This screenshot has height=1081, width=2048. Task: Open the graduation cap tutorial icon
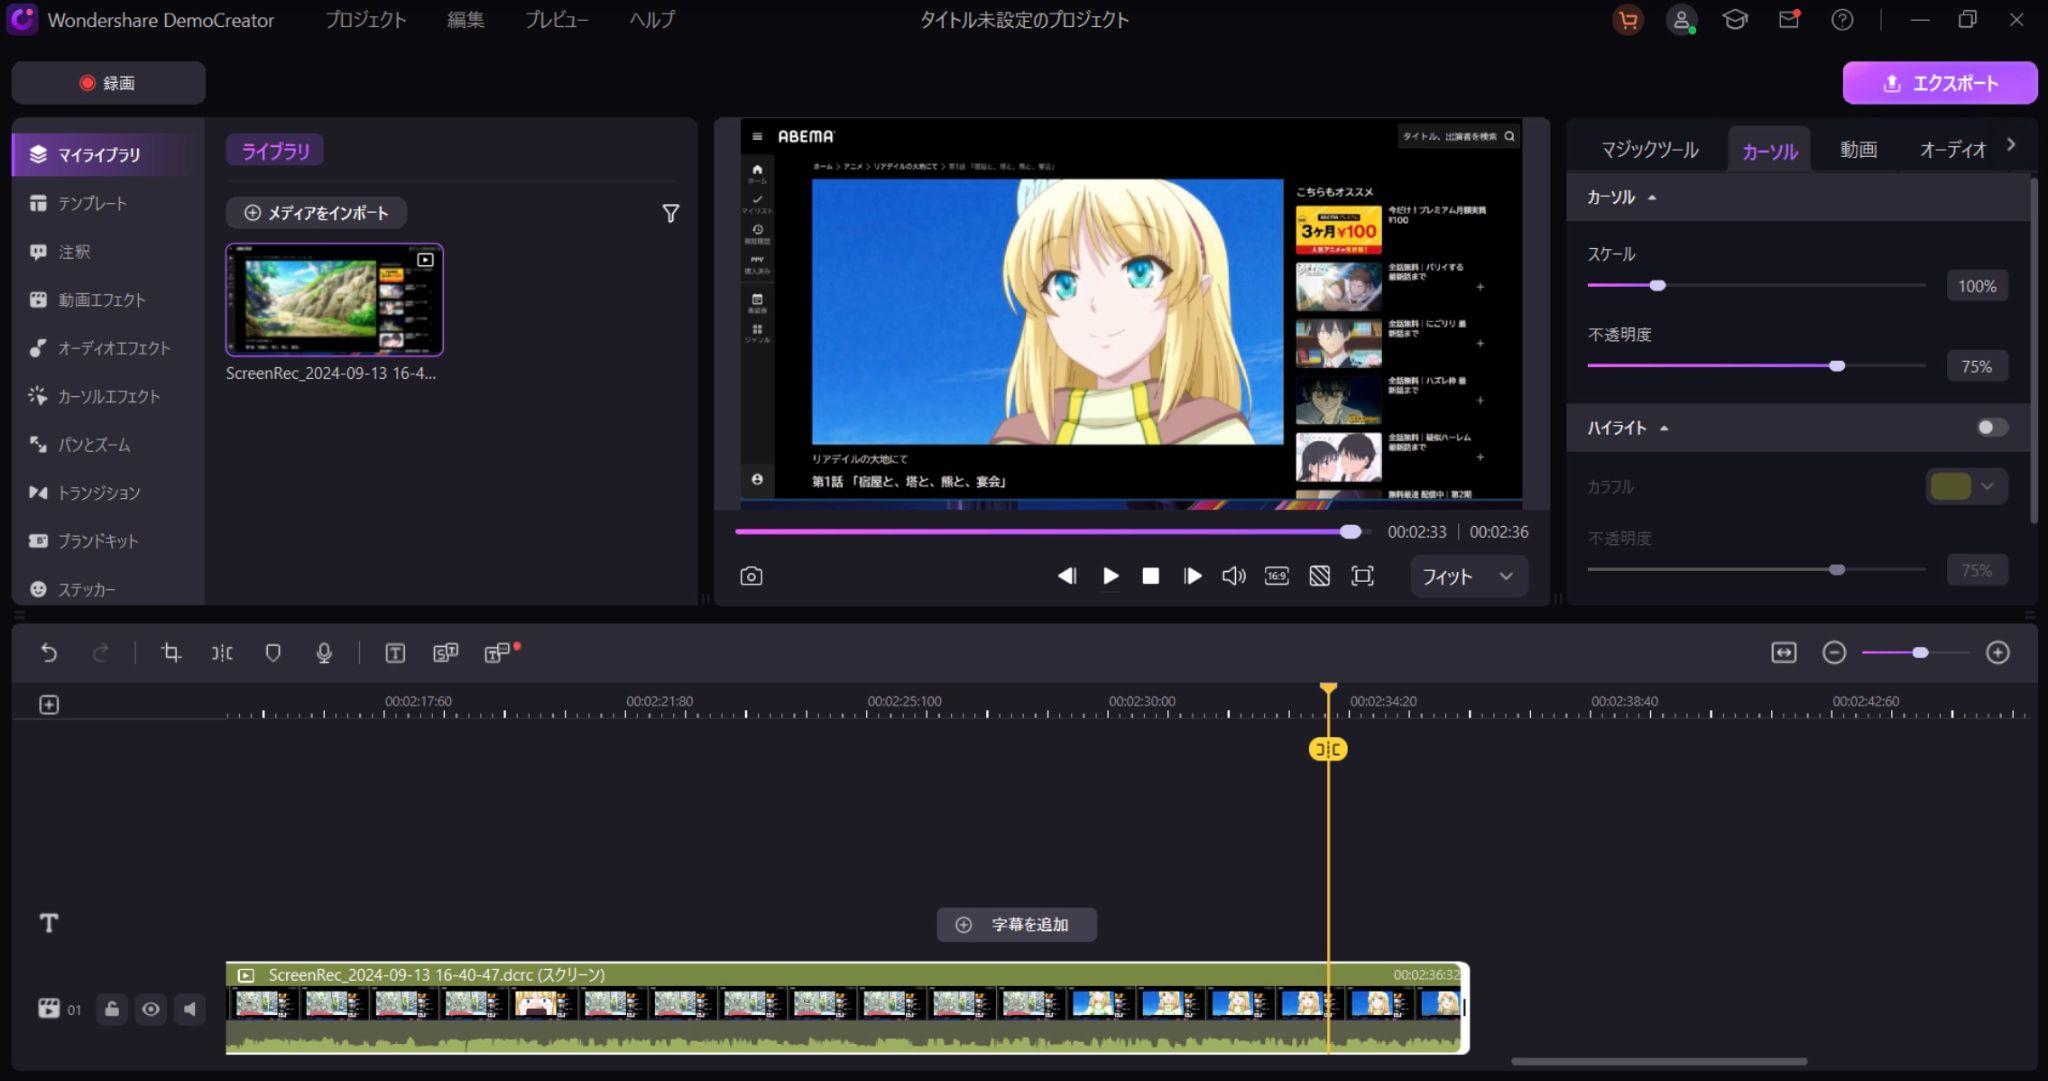pos(1735,20)
